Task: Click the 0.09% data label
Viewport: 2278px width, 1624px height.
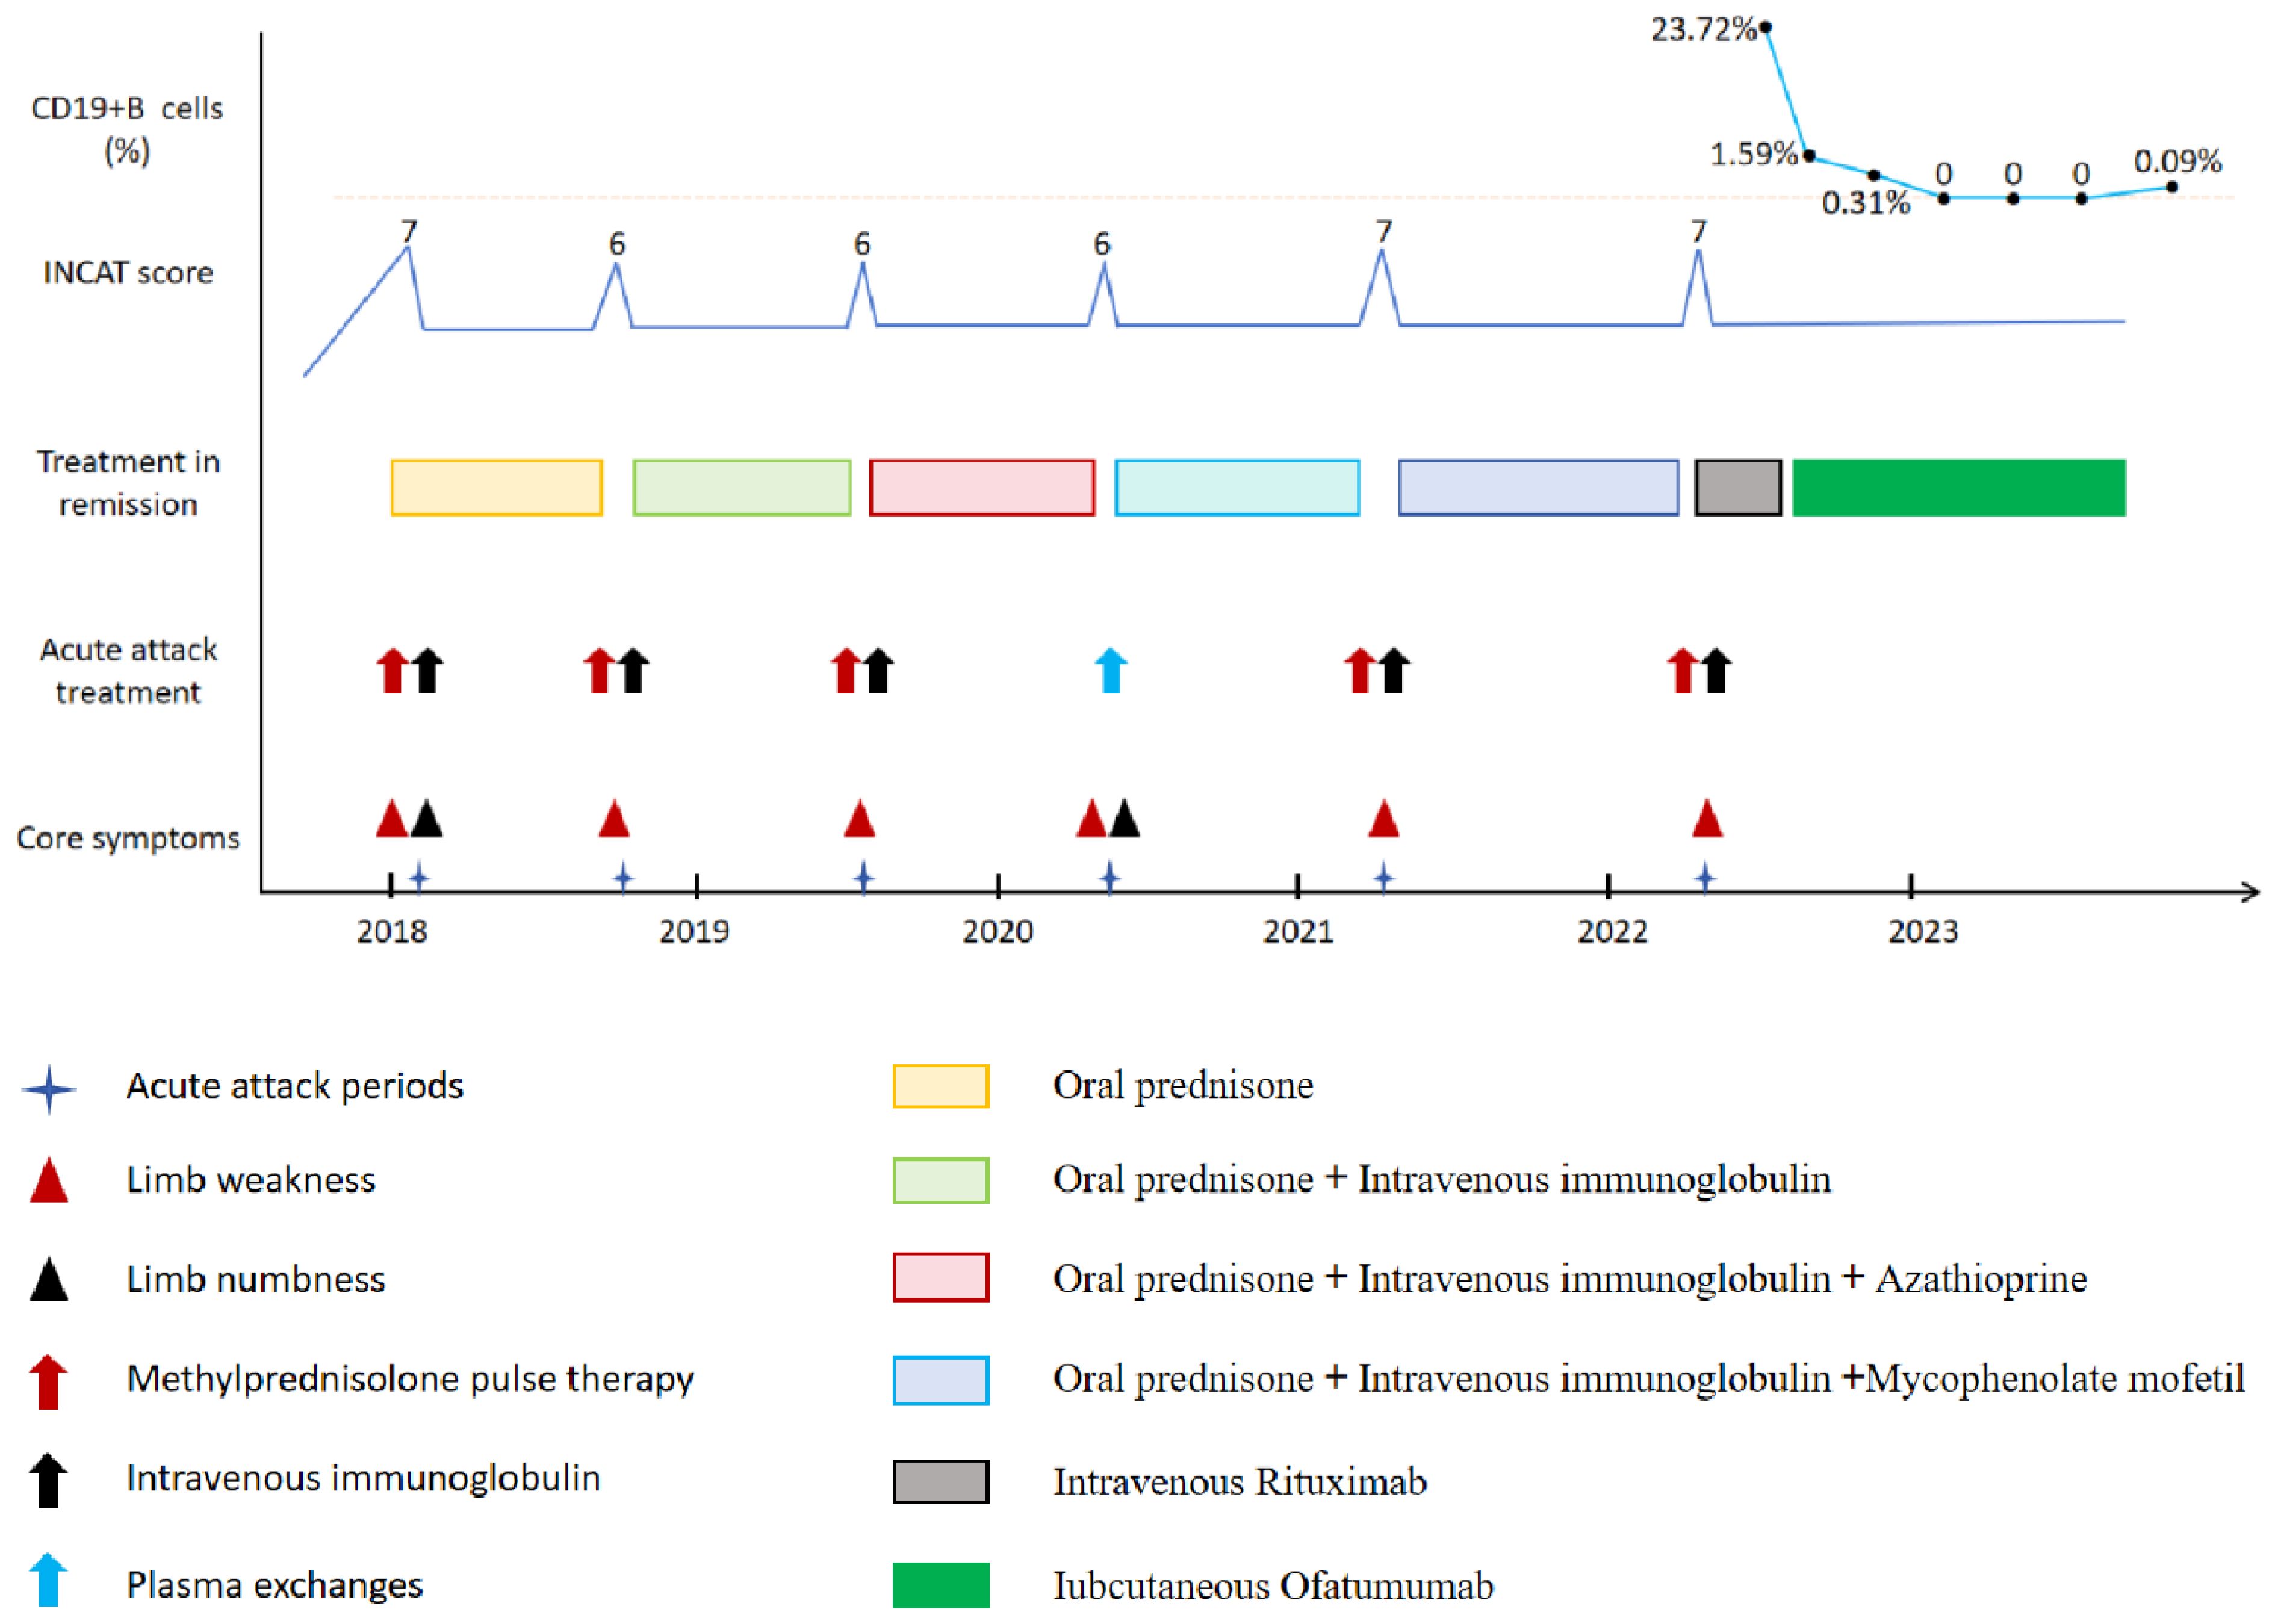Action: 2177,161
